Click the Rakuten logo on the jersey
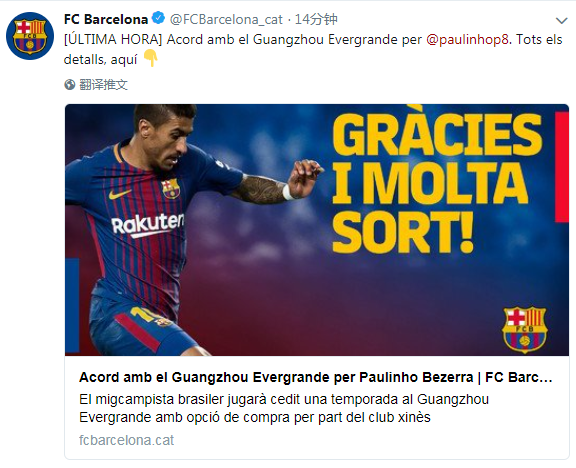This screenshot has height=468, width=576. tap(148, 224)
